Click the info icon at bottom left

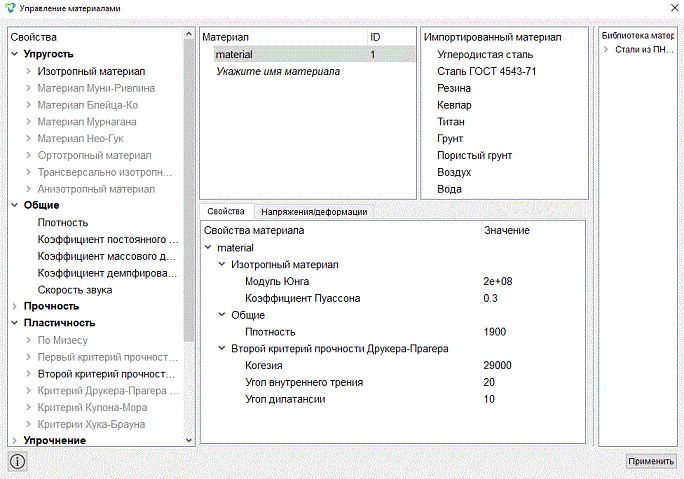[x=17, y=462]
